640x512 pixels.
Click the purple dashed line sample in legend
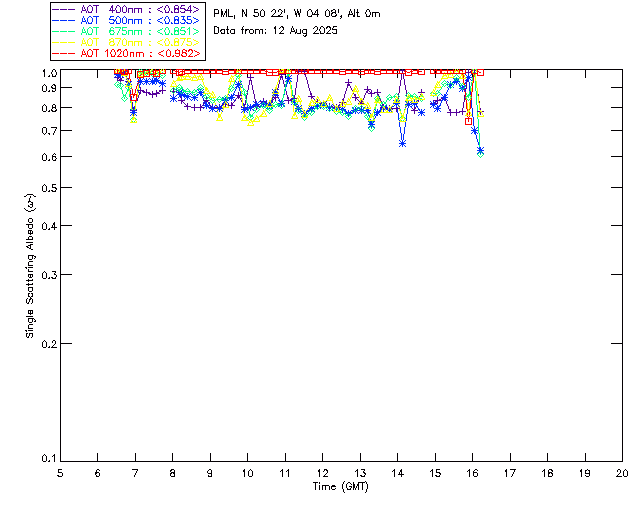tap(64, 9)
